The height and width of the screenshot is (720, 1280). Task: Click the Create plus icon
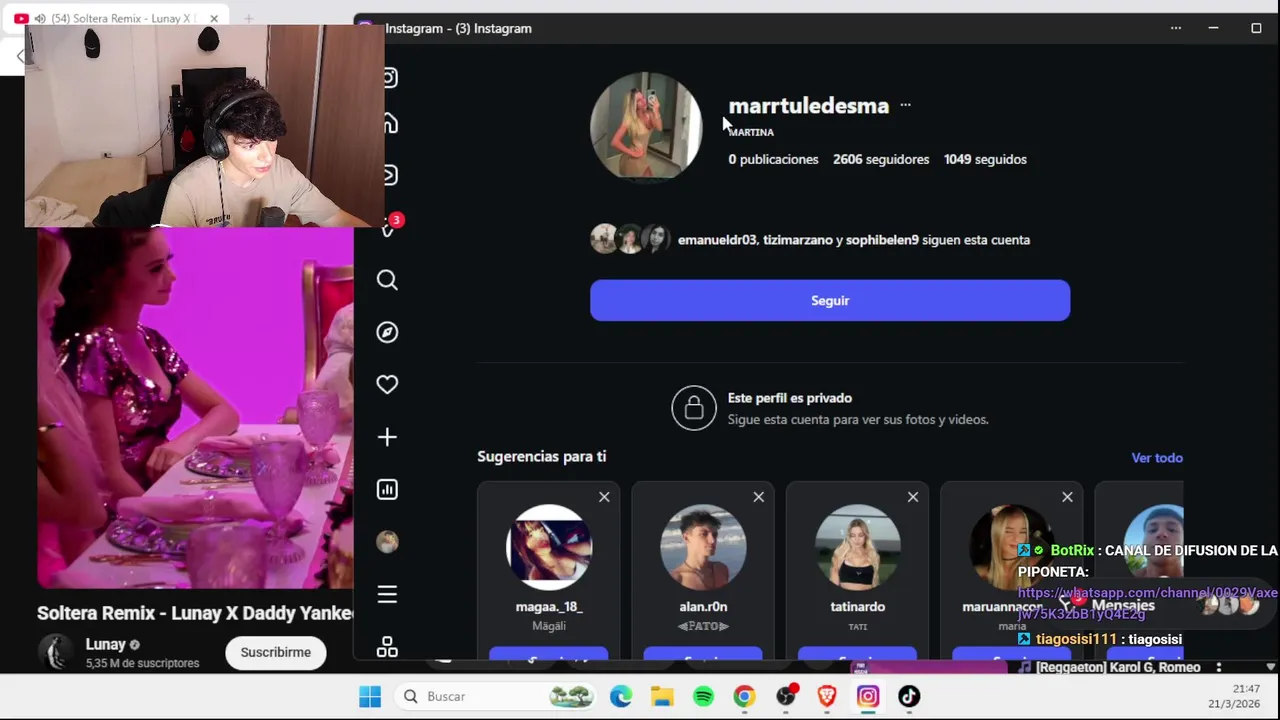(x=387, y=437)
